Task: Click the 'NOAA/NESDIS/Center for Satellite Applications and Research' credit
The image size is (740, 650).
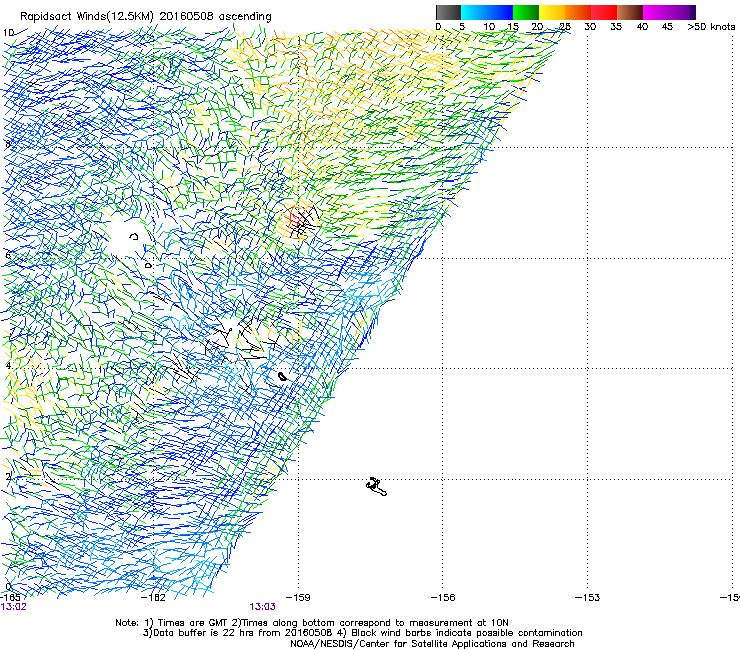Action: (432, 643)
